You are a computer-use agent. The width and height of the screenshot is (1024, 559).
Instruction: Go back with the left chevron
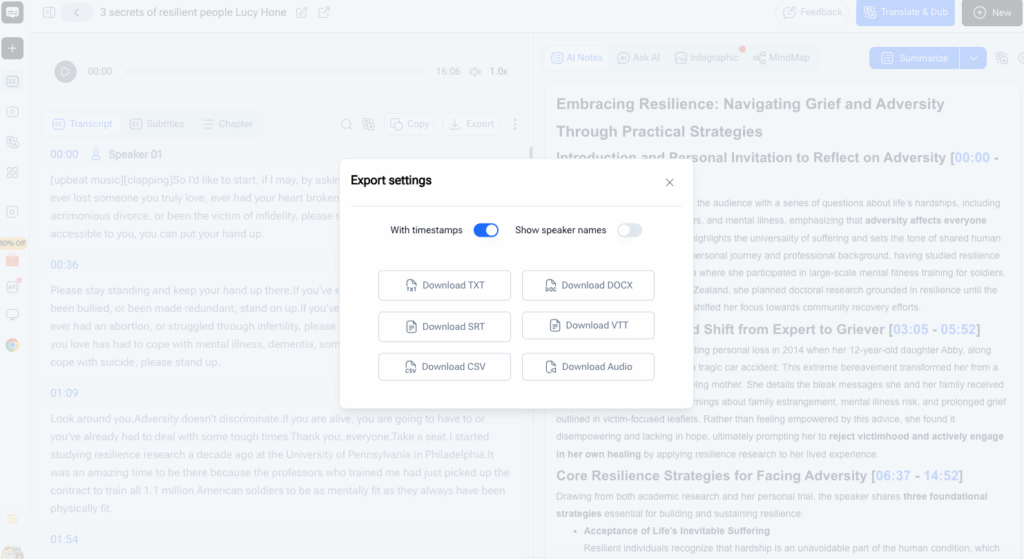click(x=76, y=12)
